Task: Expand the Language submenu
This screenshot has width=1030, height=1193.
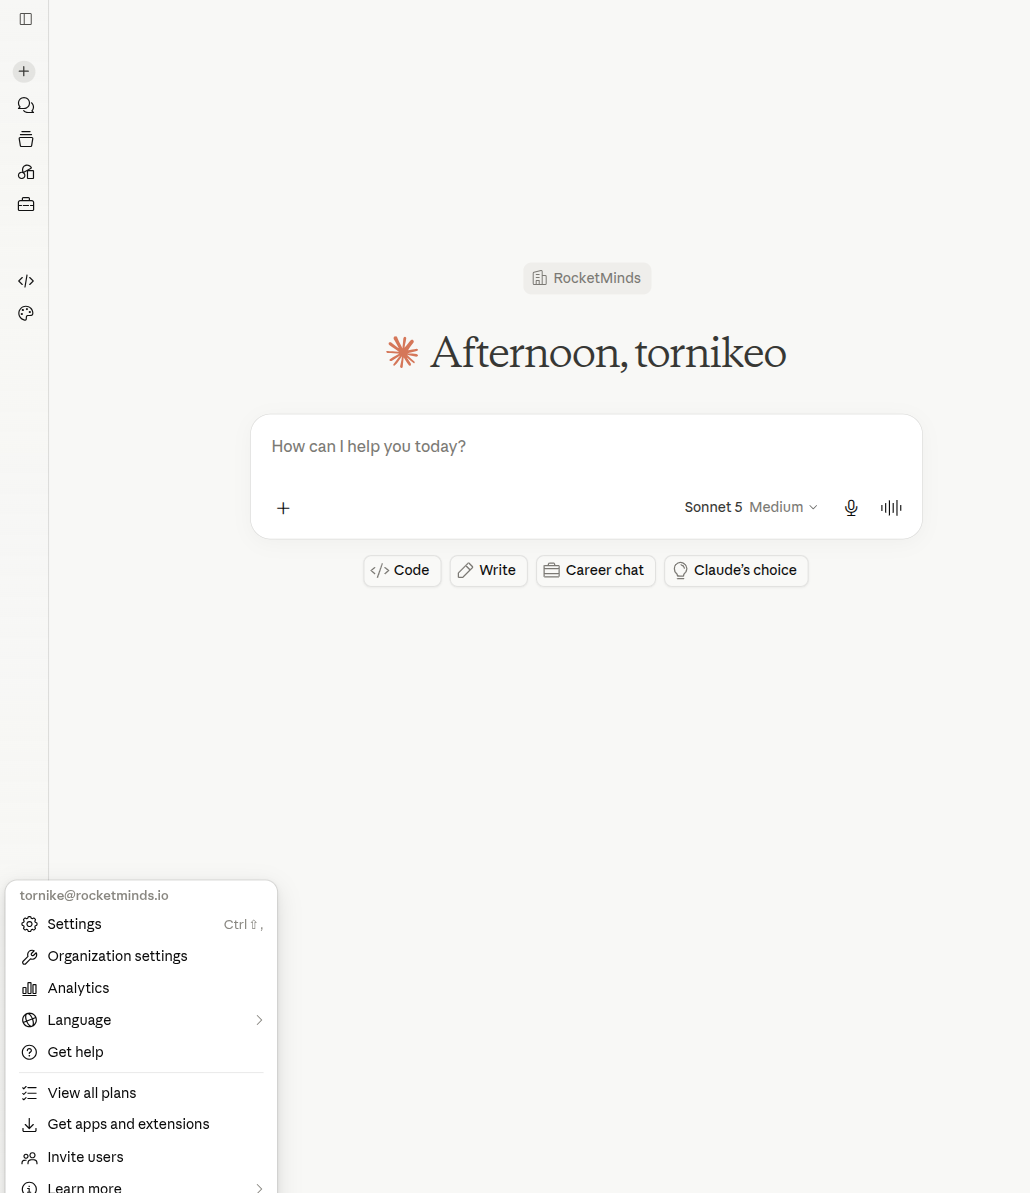Action: click(x=142, y=1020)
